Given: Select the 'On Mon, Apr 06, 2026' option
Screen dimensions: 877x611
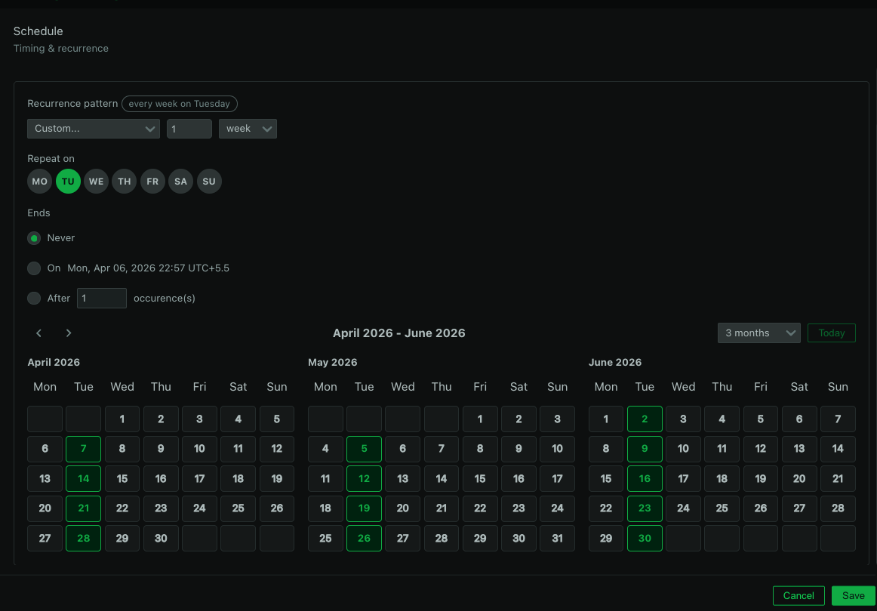Looking at the screenshot, I should [x=33, y=268].
